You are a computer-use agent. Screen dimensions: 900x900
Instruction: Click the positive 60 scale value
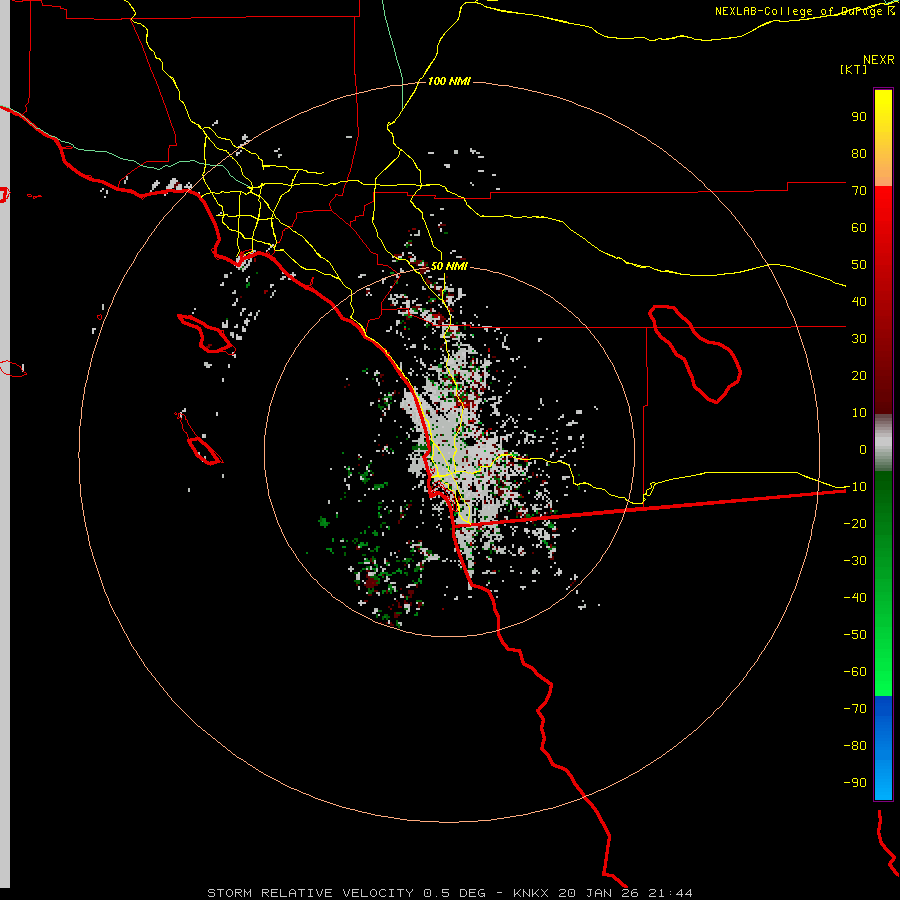[x=859, y=227]
